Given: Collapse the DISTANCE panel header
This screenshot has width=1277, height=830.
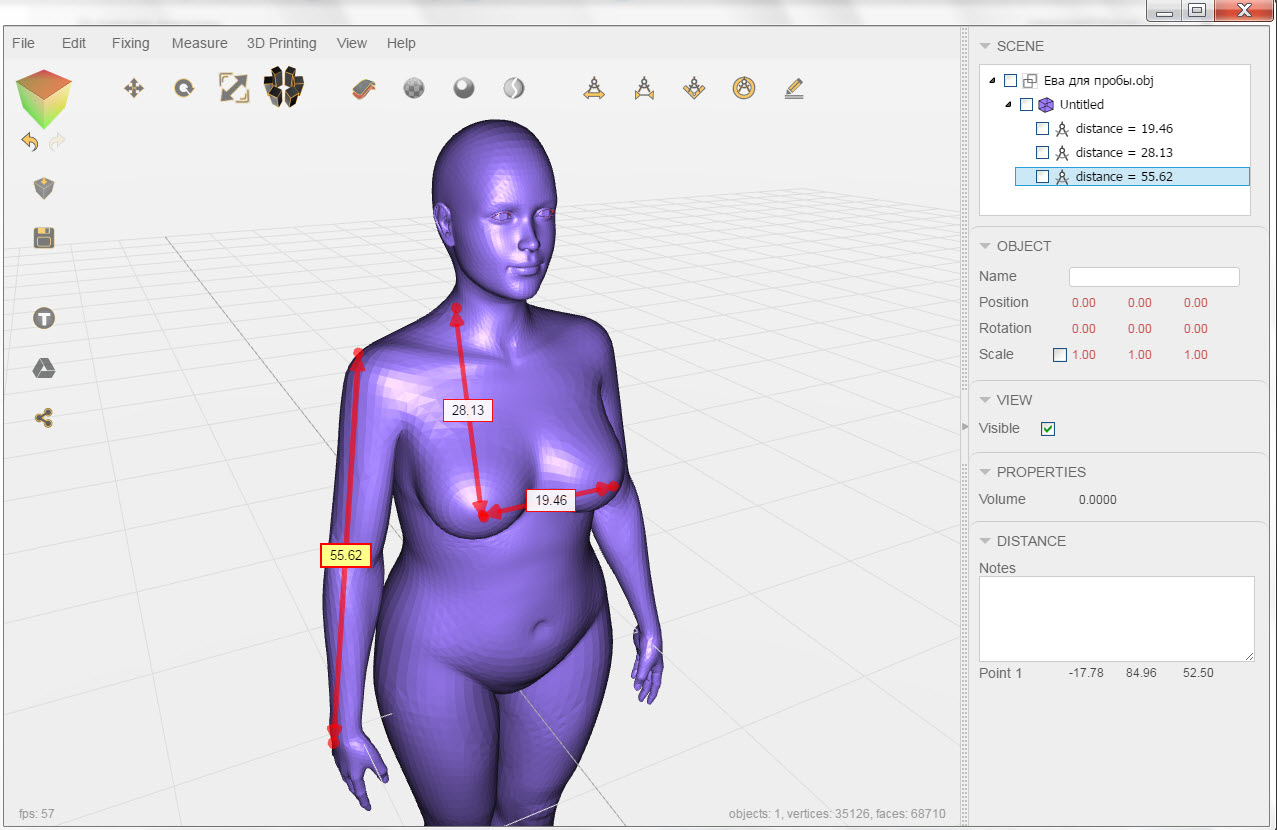Looking at the screenshot, I should point(985,541).
